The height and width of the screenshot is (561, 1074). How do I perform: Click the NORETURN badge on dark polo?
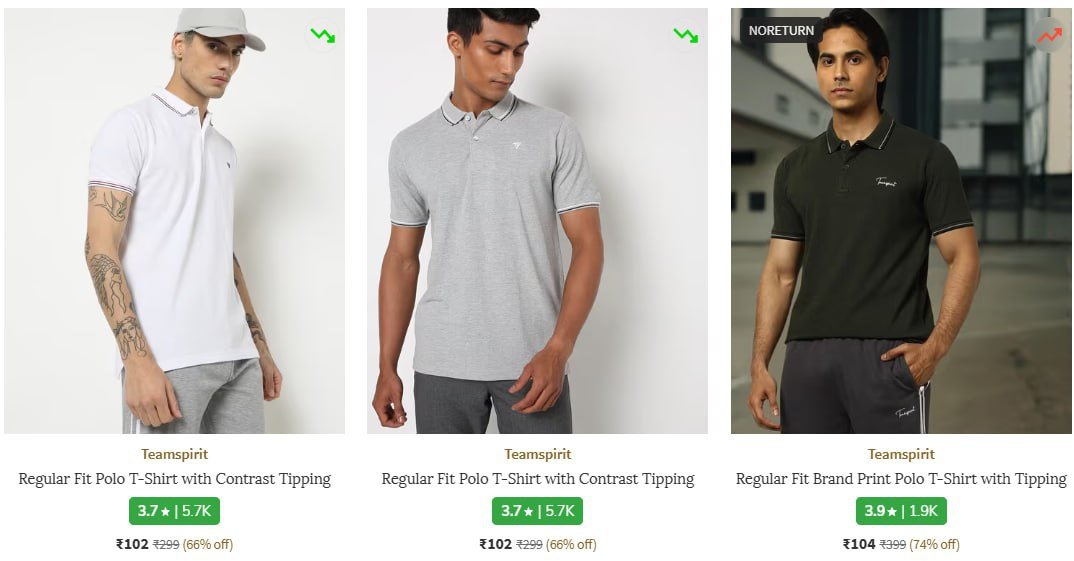(781, 31)
